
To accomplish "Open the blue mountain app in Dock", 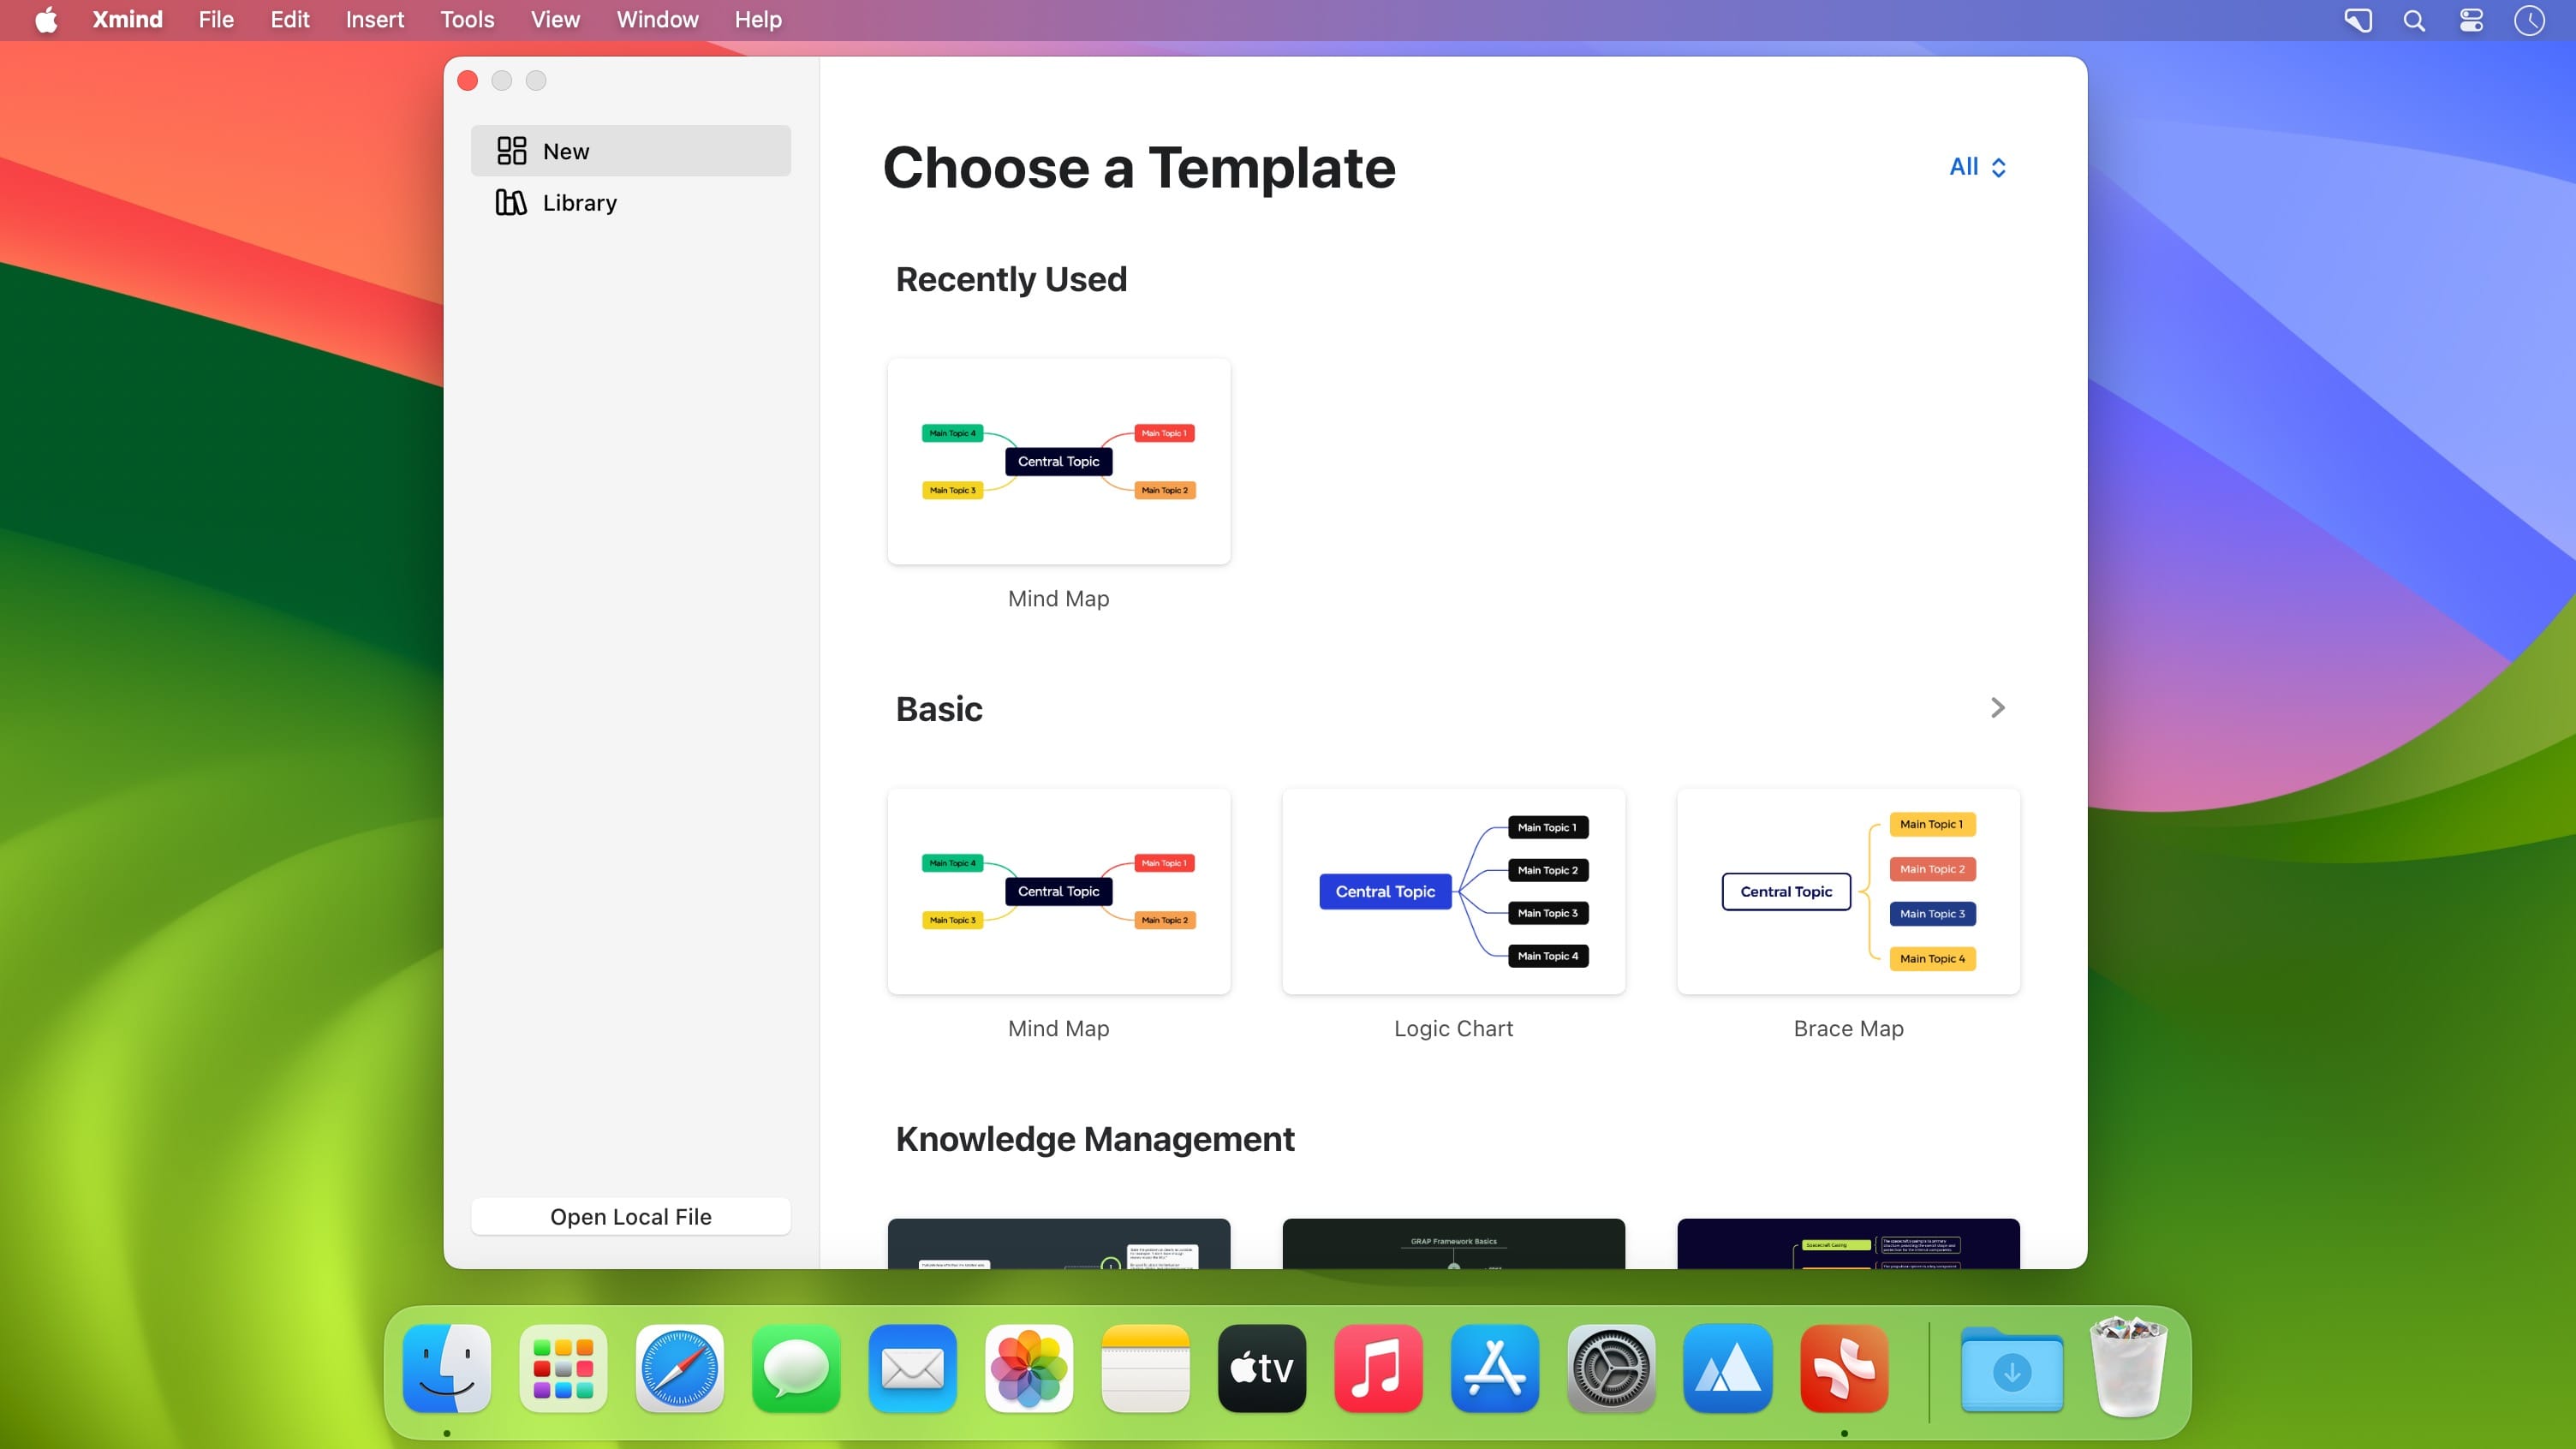I will pos(1728,1368).
